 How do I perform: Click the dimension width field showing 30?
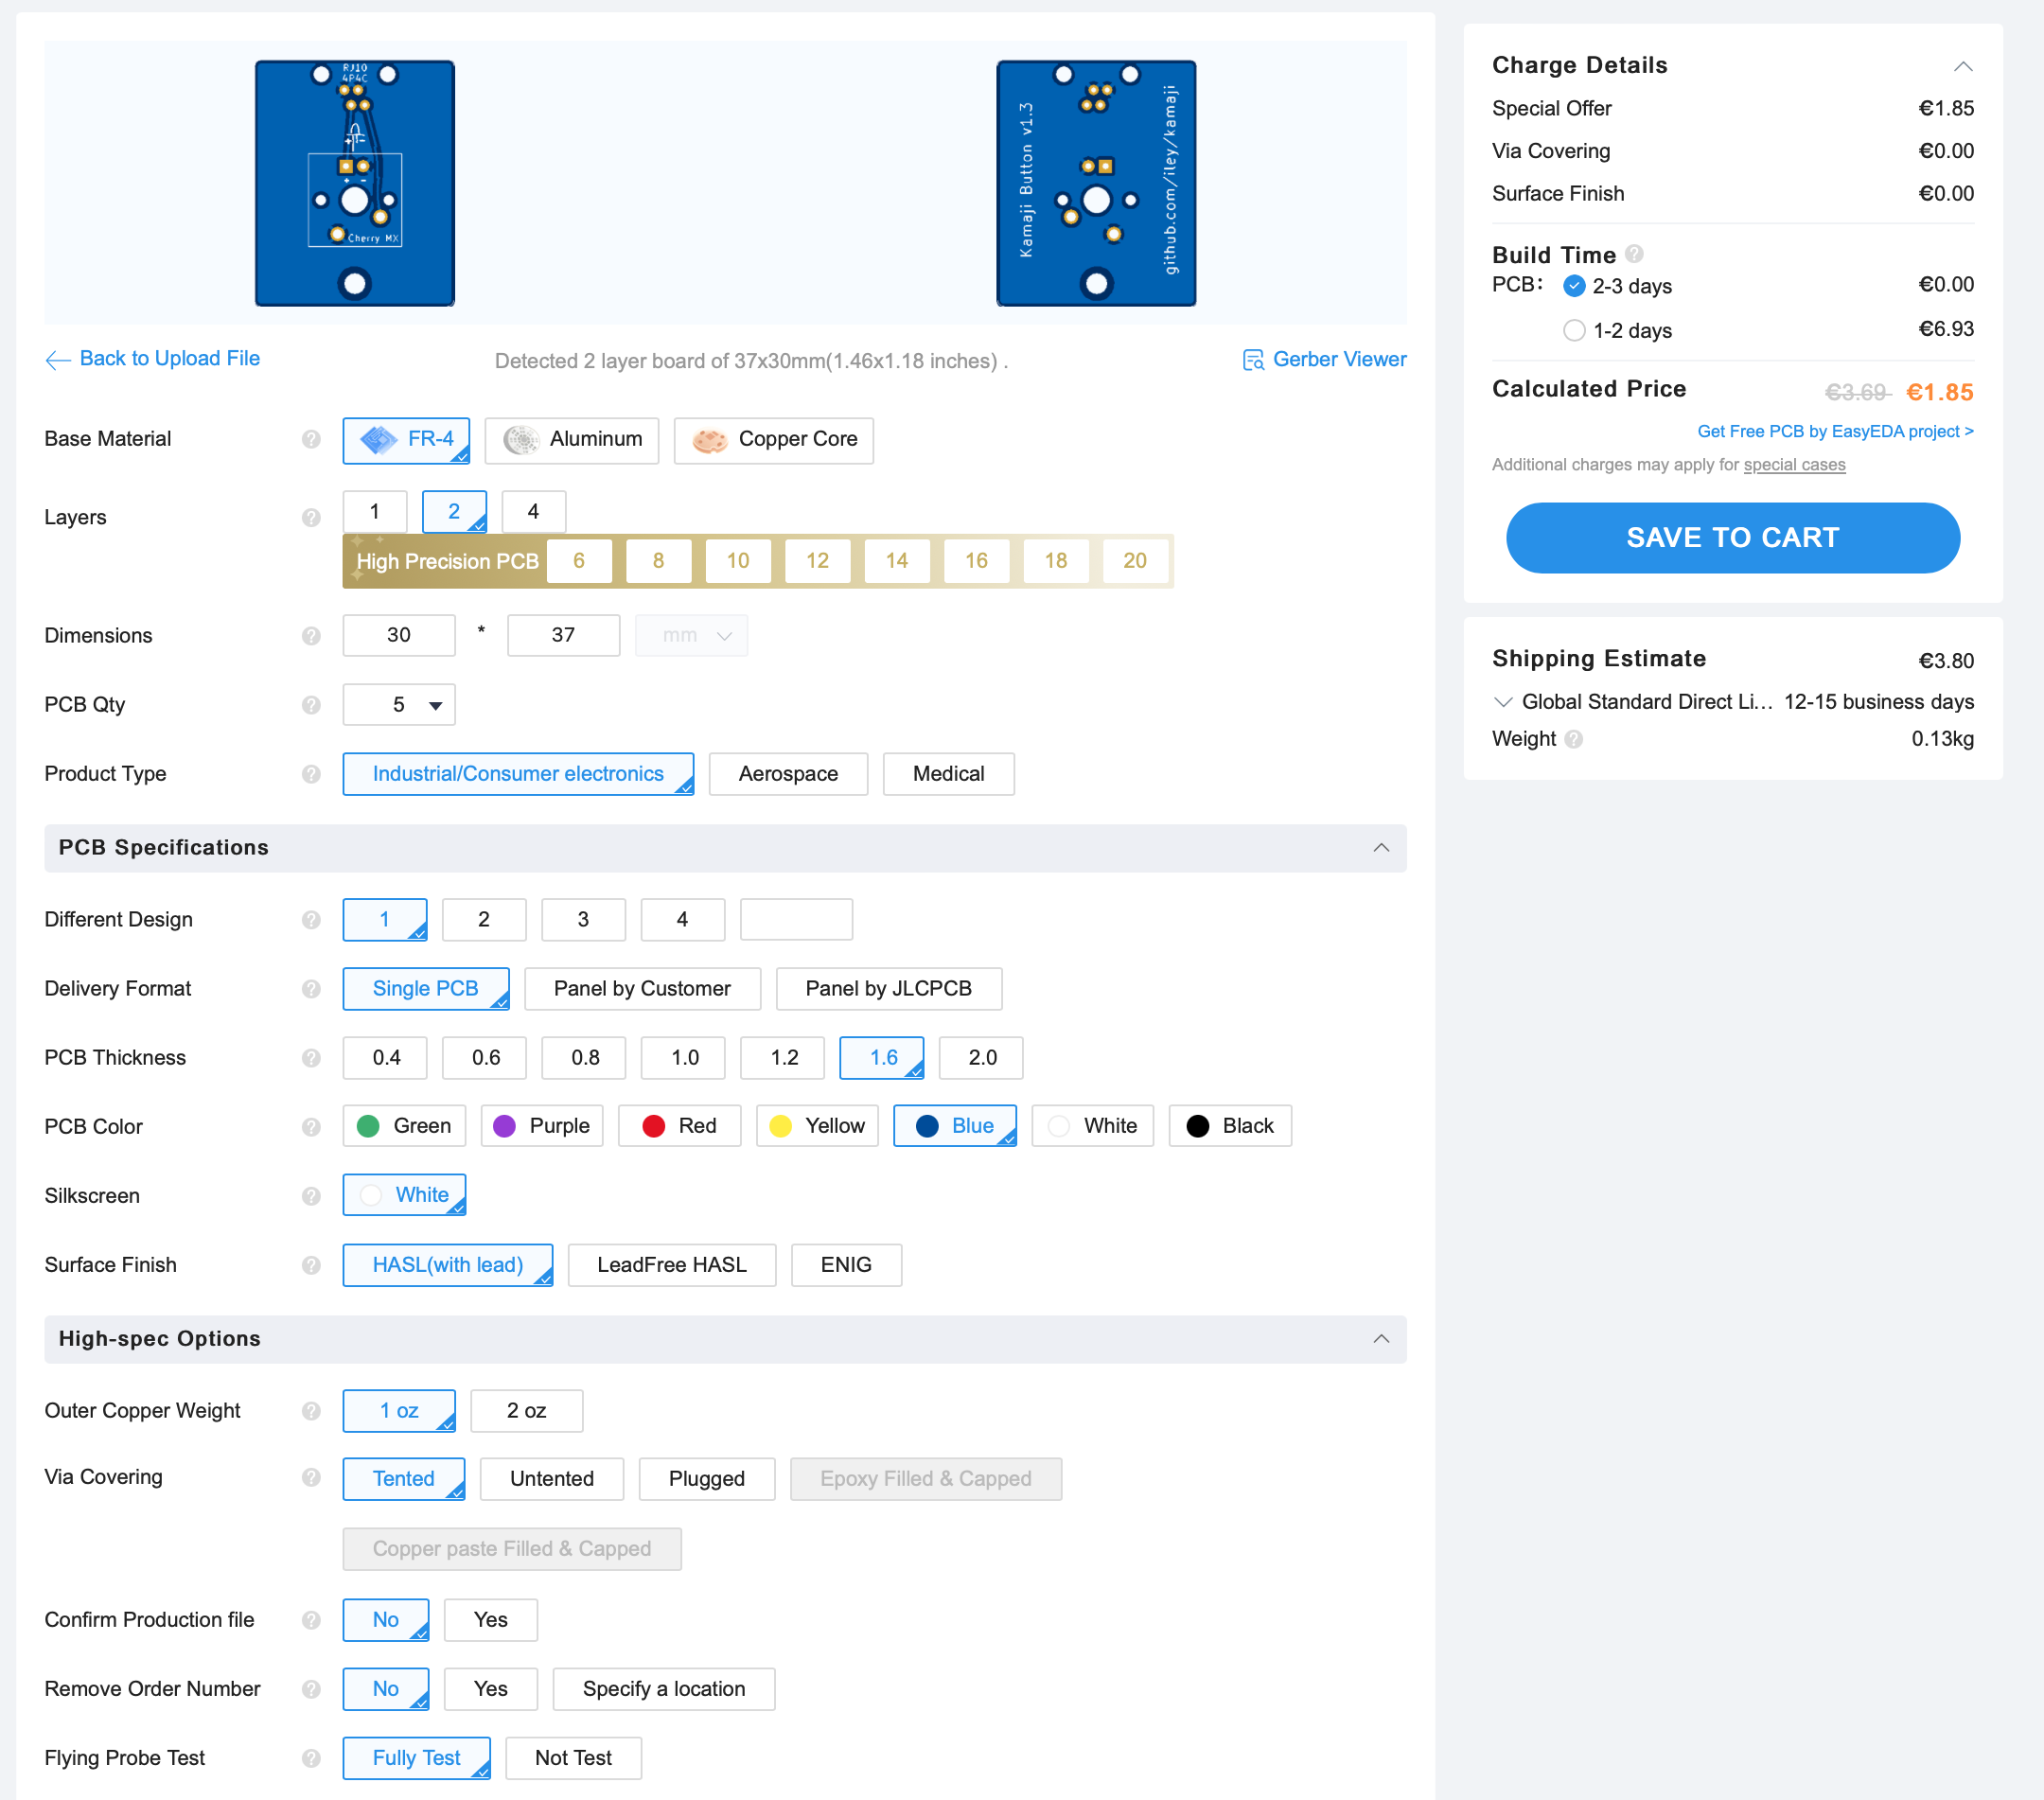398,635
